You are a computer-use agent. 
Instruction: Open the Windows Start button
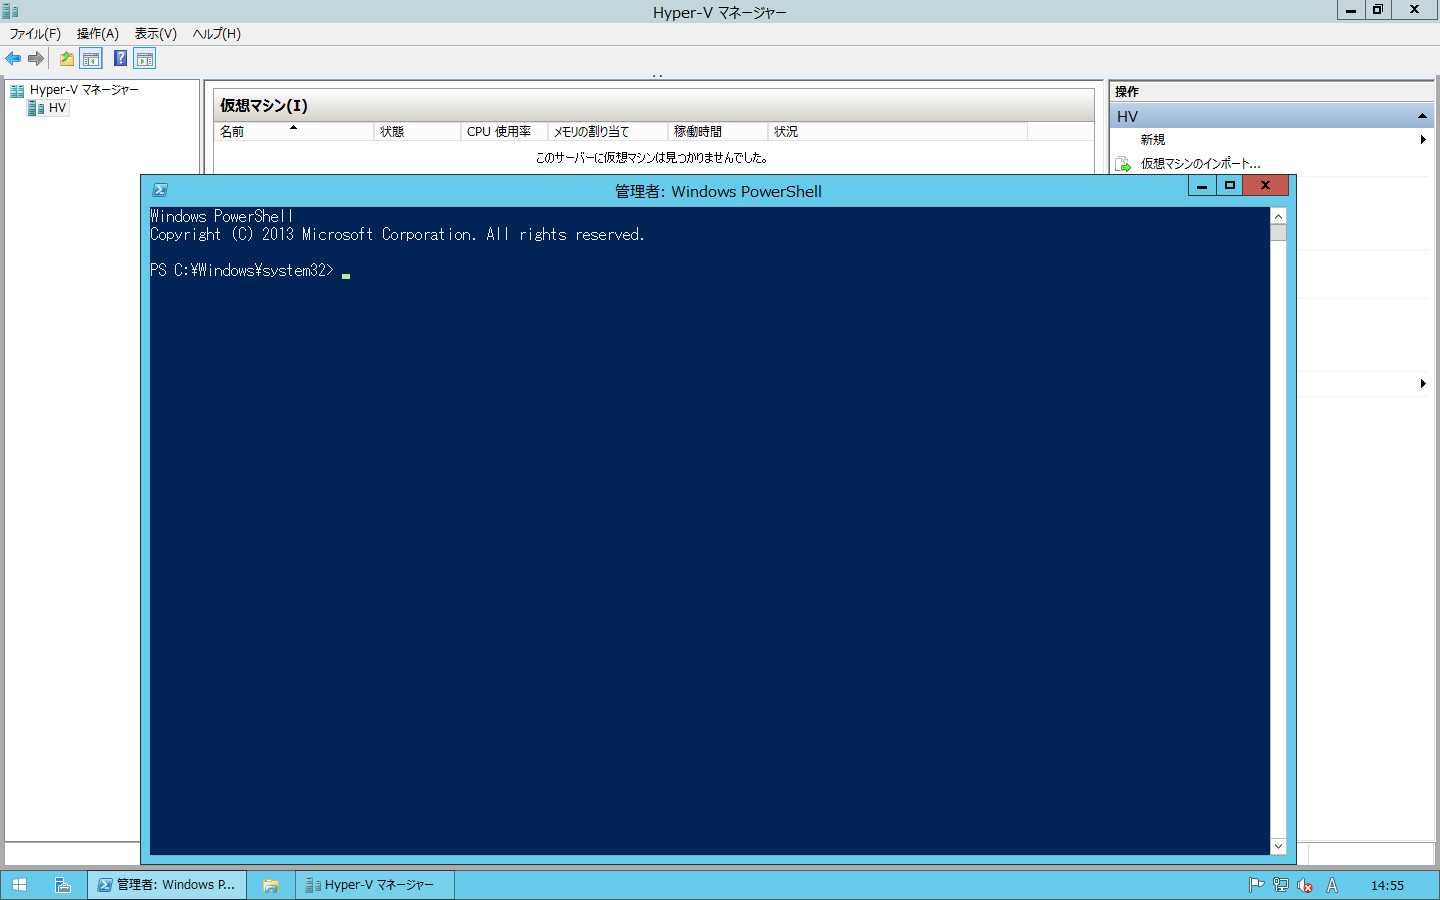[19, 885]
